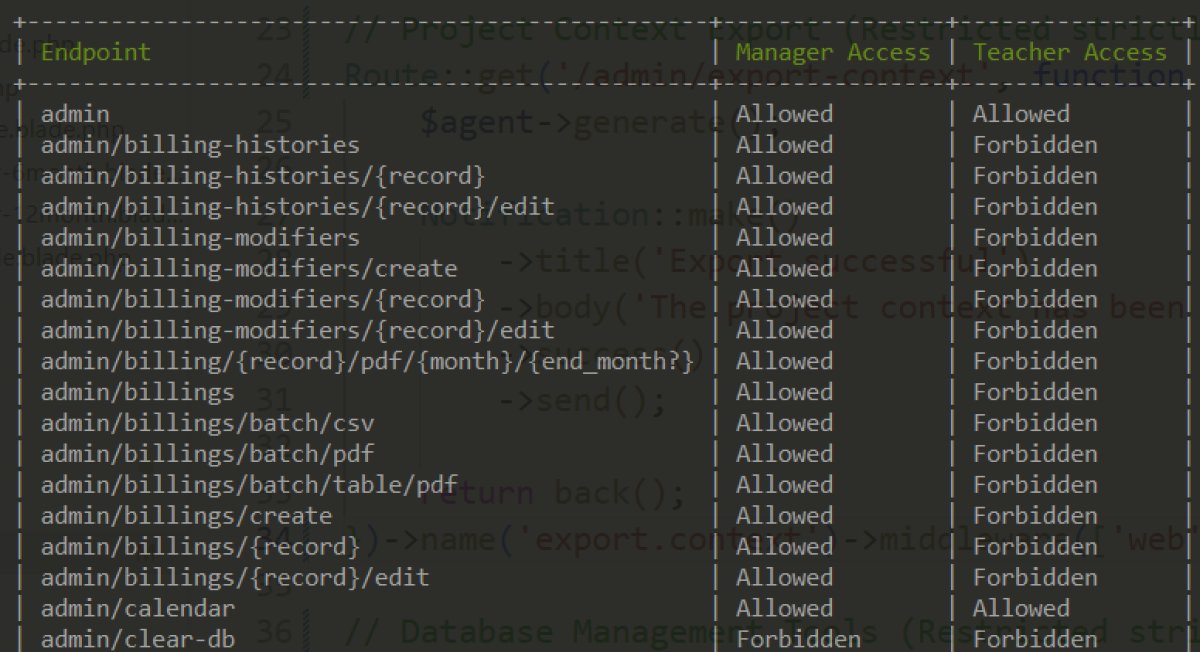
Task: Click Manager Allowed value for admin/billings row
Action: click(x=784, y=392)
